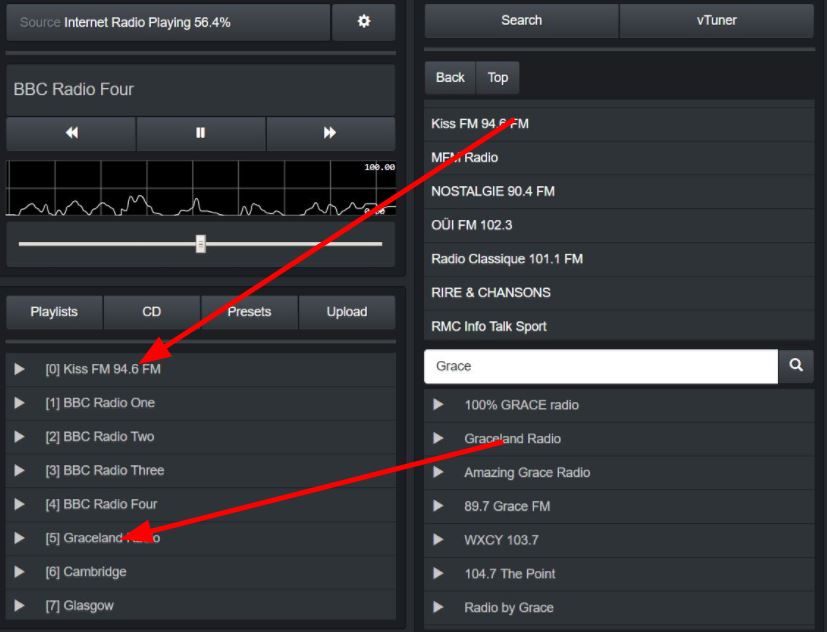Click the [1] BBC Radio One label

(100, 403)
